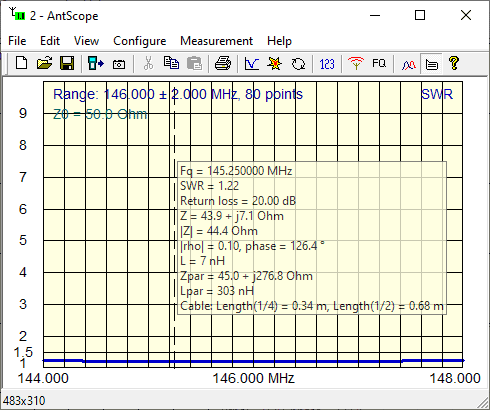Image resolution: width=490 pixels, height=410 pixels.
Task: Click the Paste clipboard icon
Action: tap(195, 63)
